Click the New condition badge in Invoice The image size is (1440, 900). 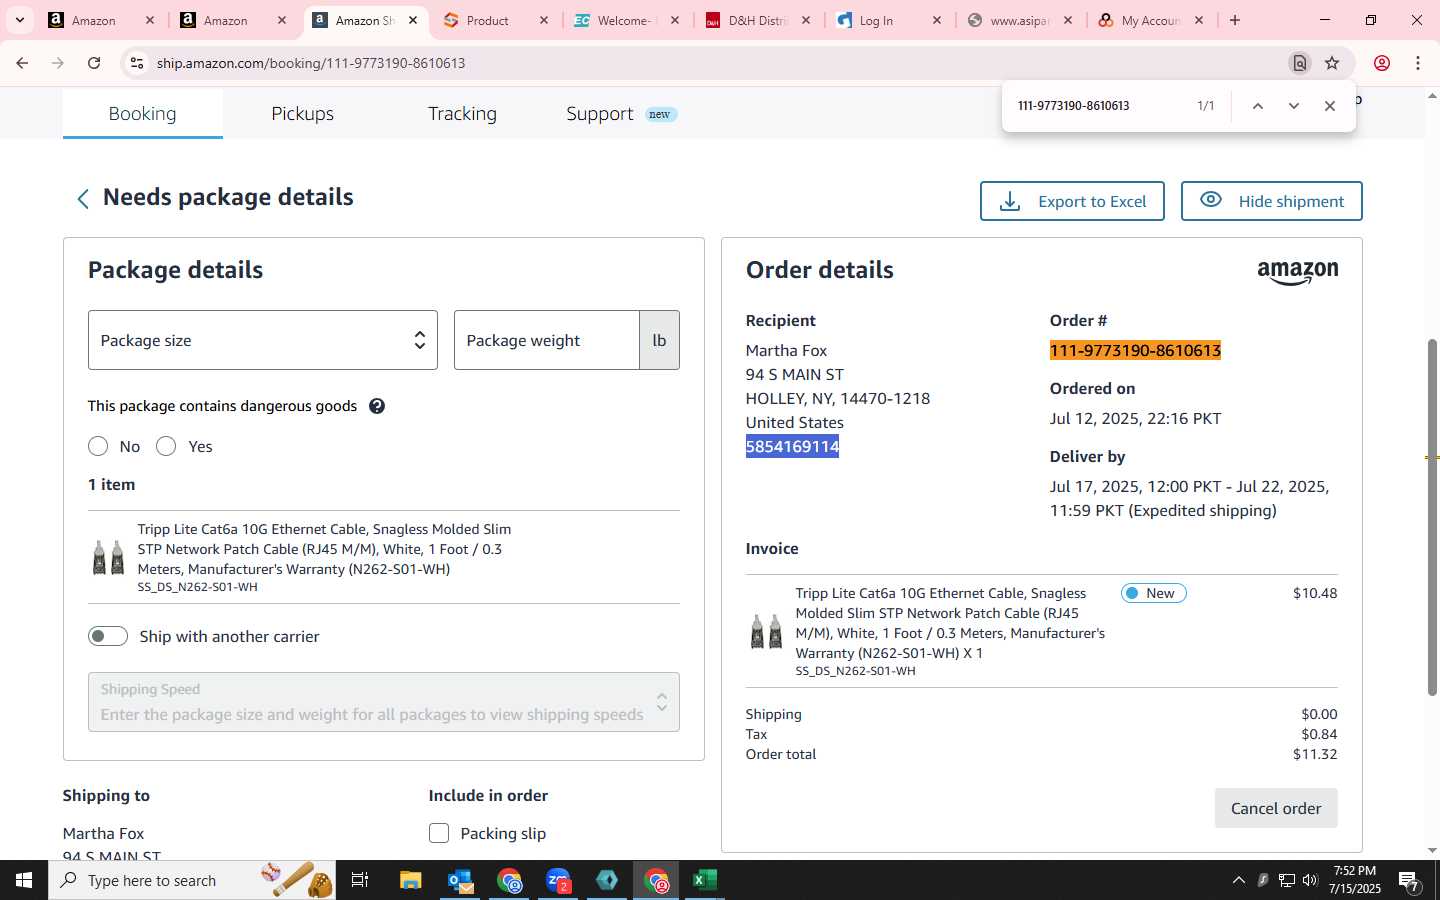[x=1154, y=593]
